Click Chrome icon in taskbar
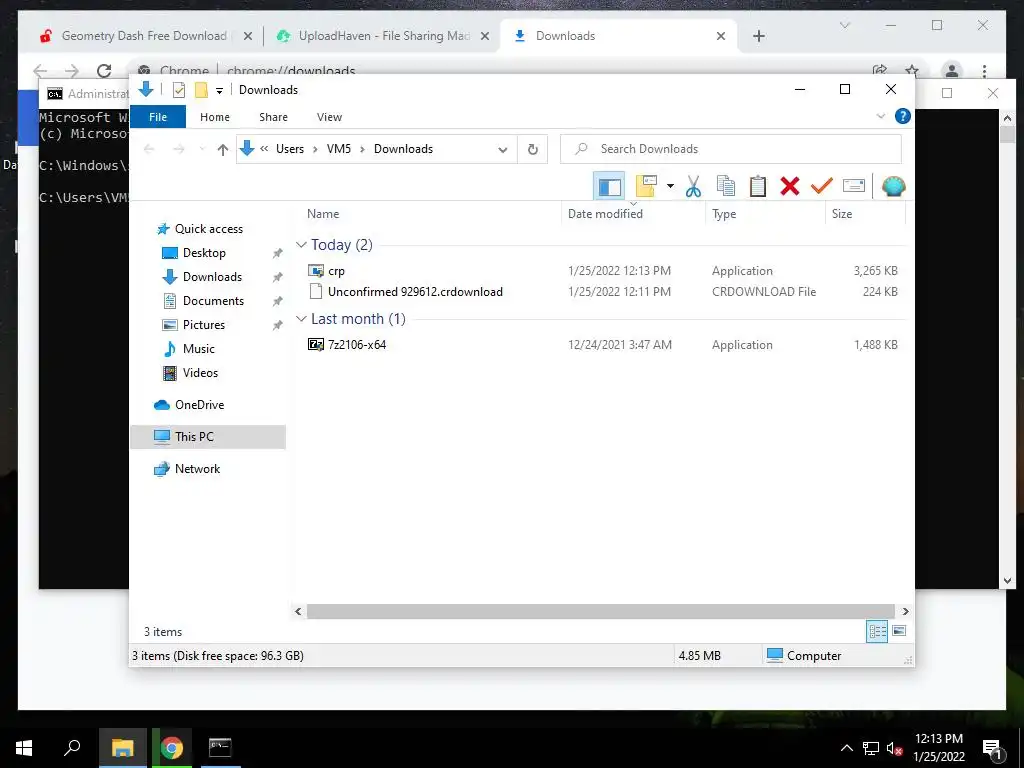This screenshot has height=768, width=1024. pyautogui.click(x=172, y=748)
